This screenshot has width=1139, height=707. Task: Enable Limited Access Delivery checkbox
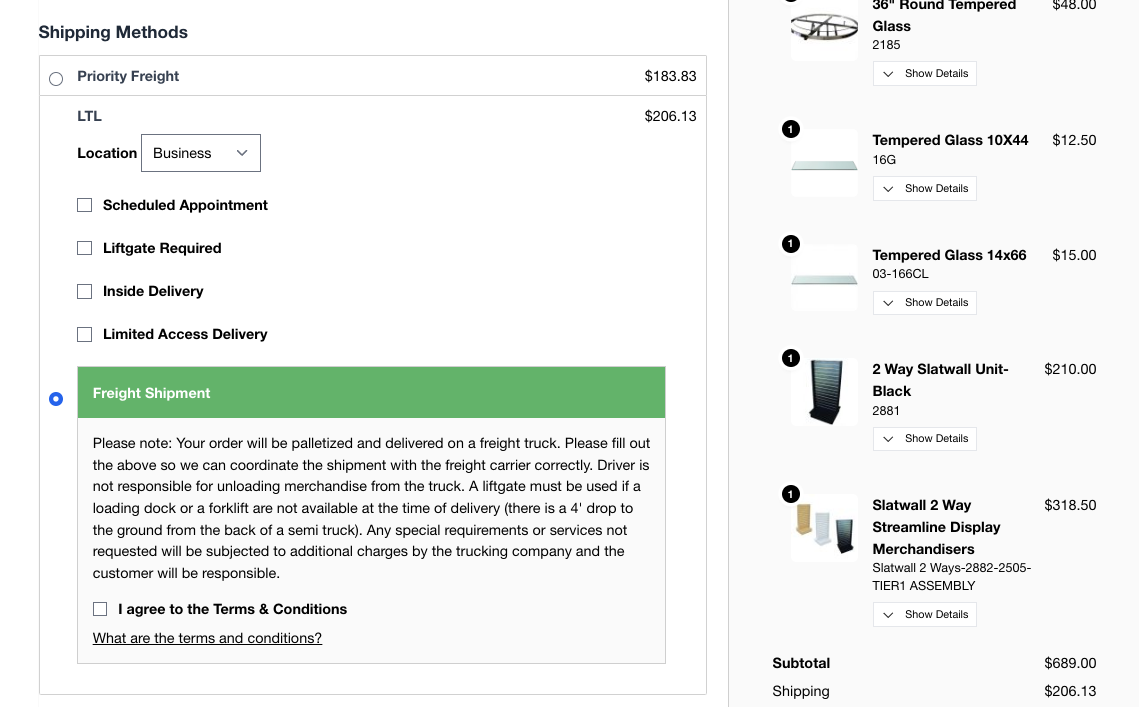coord(85,334)
